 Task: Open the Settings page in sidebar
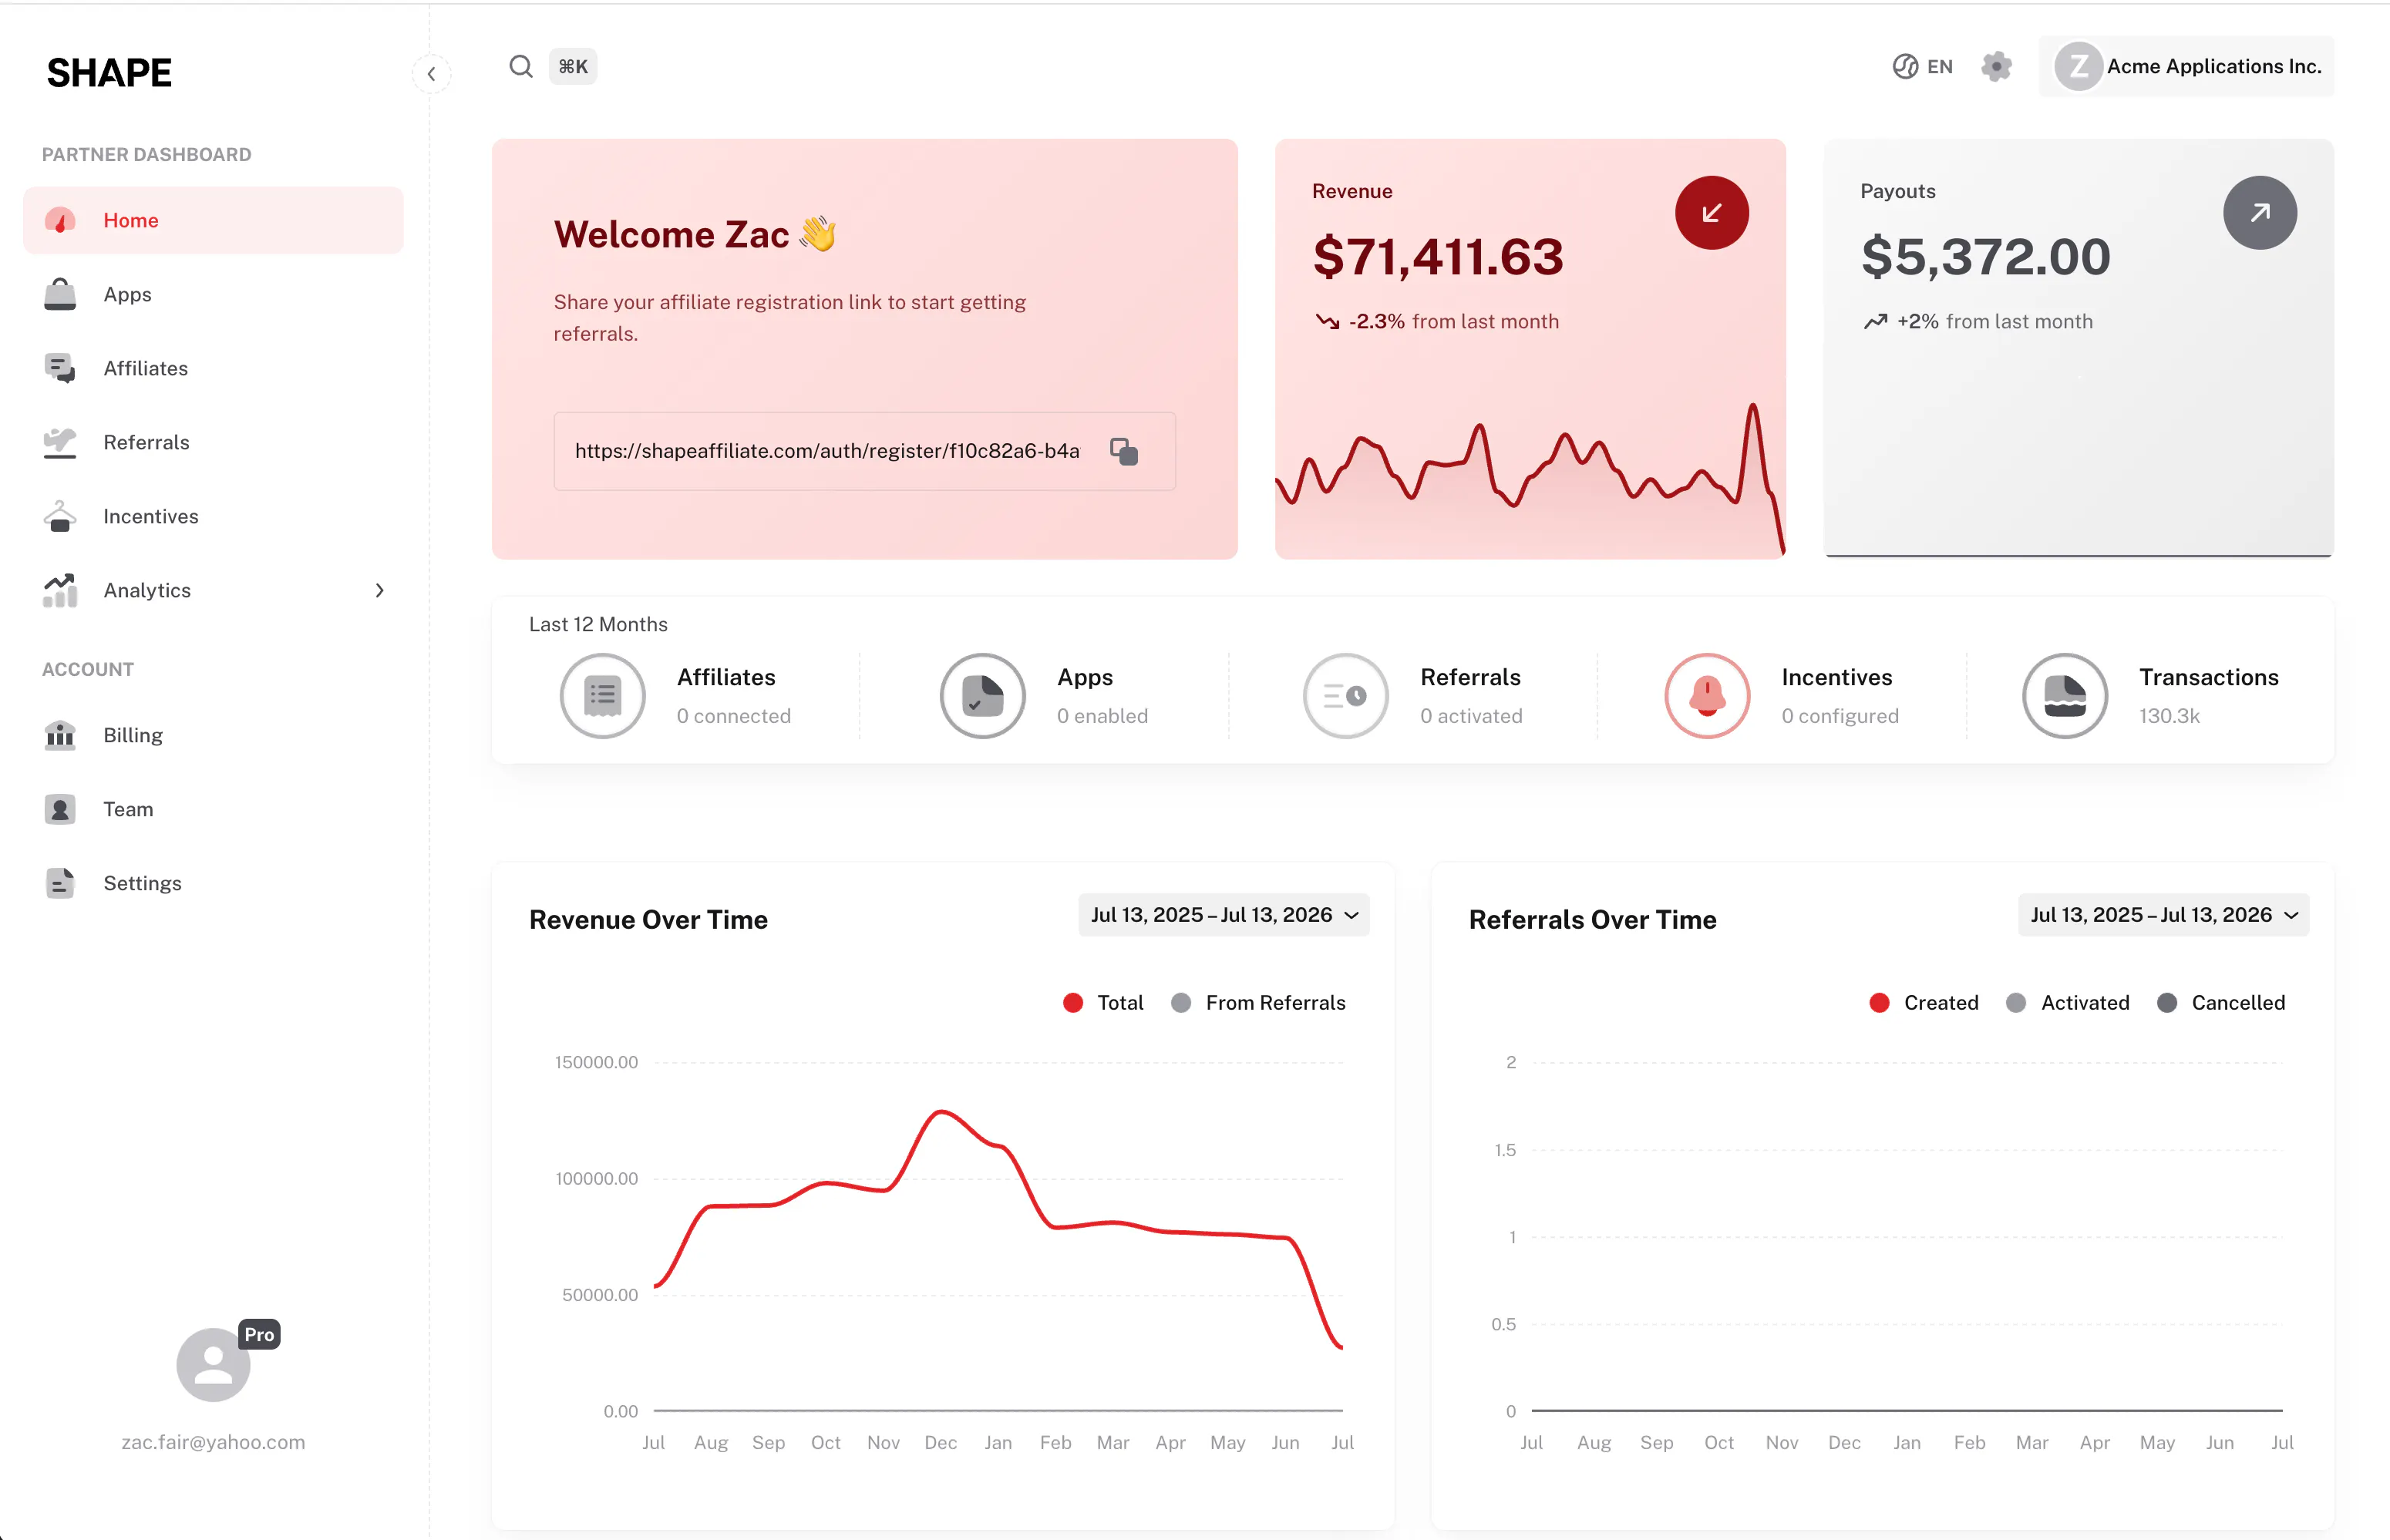coord(213,883)
